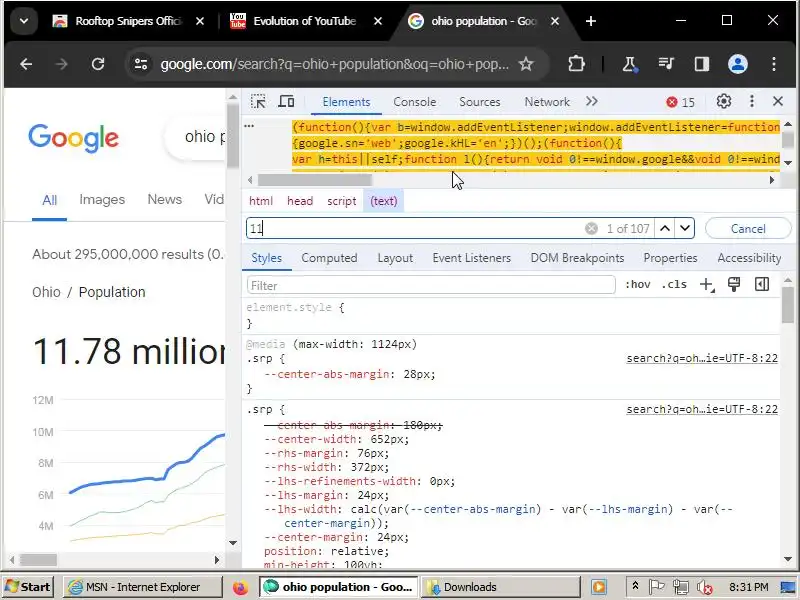The width and height of the screenshot is (800, 600).
Task: Open a new browser tab
Action: click(x=591, y=21)
